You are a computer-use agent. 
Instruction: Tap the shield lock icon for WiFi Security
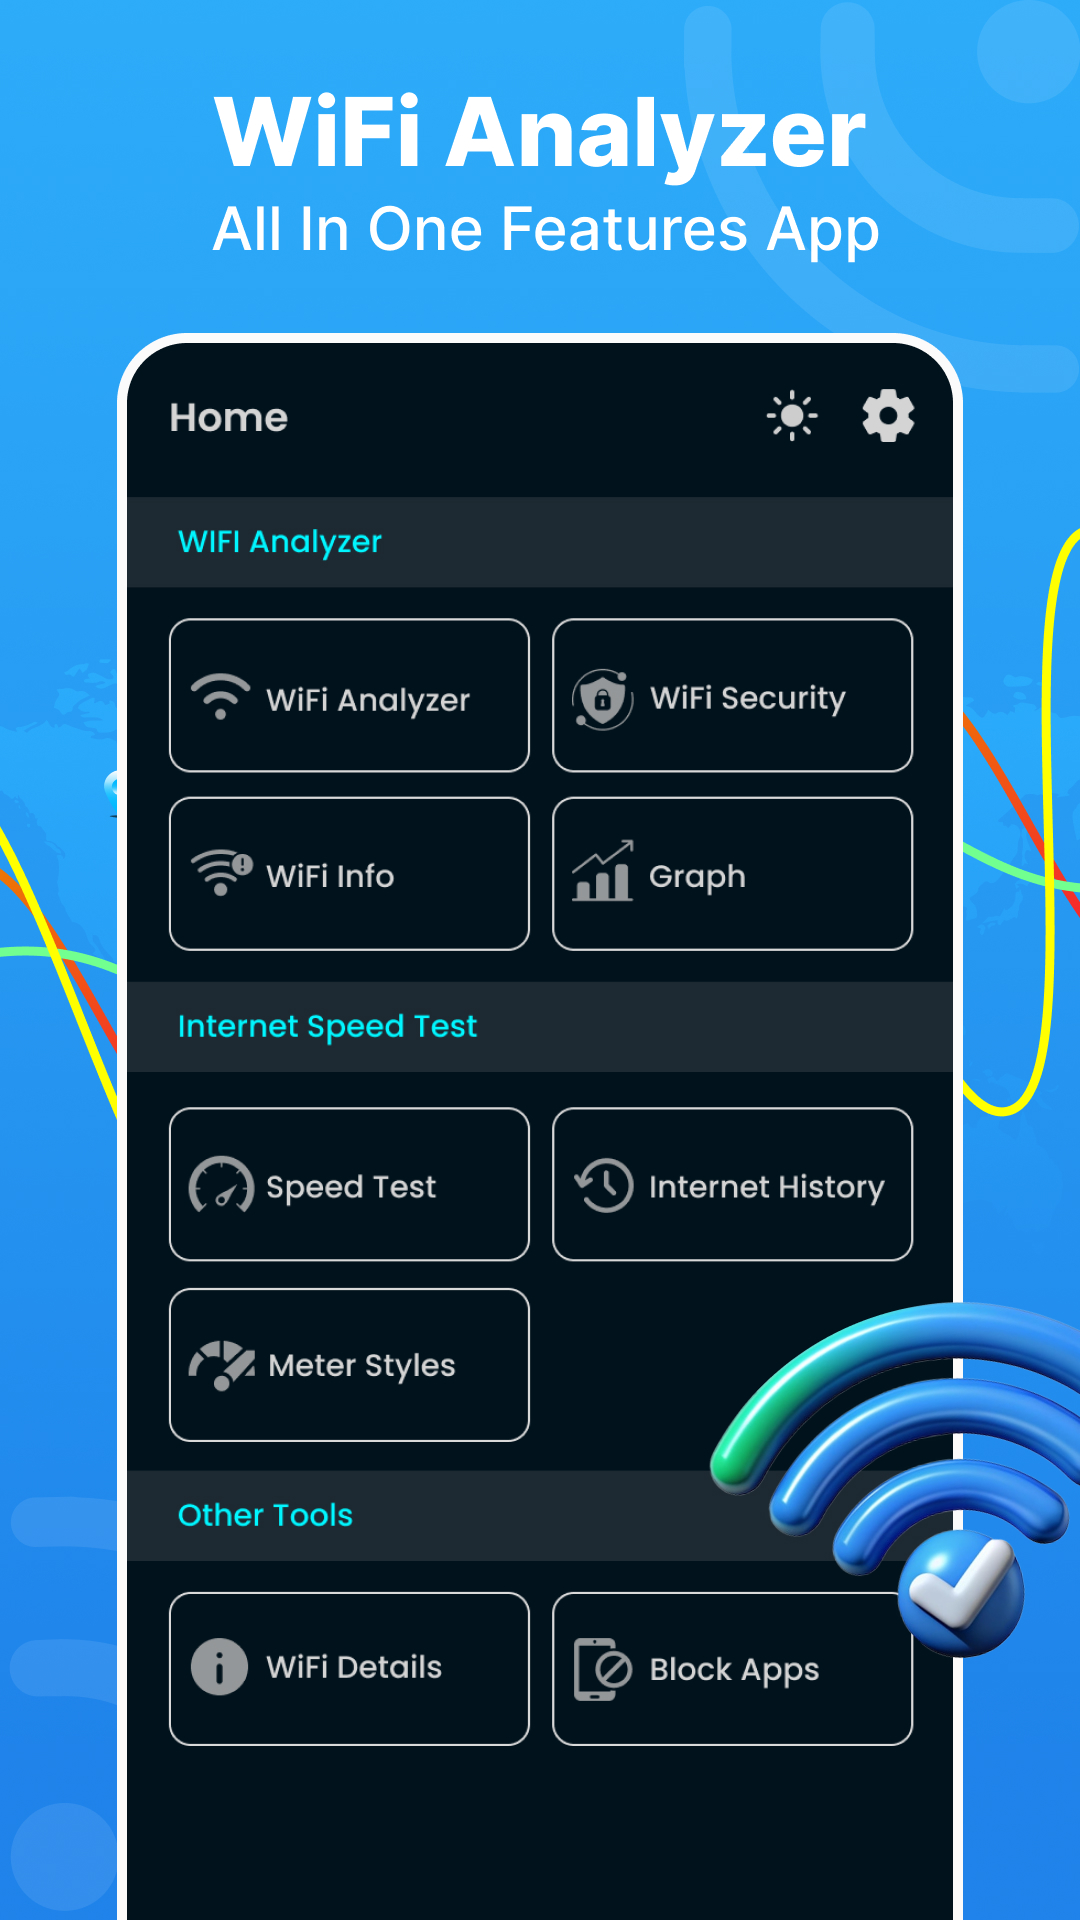pos(602,699)
